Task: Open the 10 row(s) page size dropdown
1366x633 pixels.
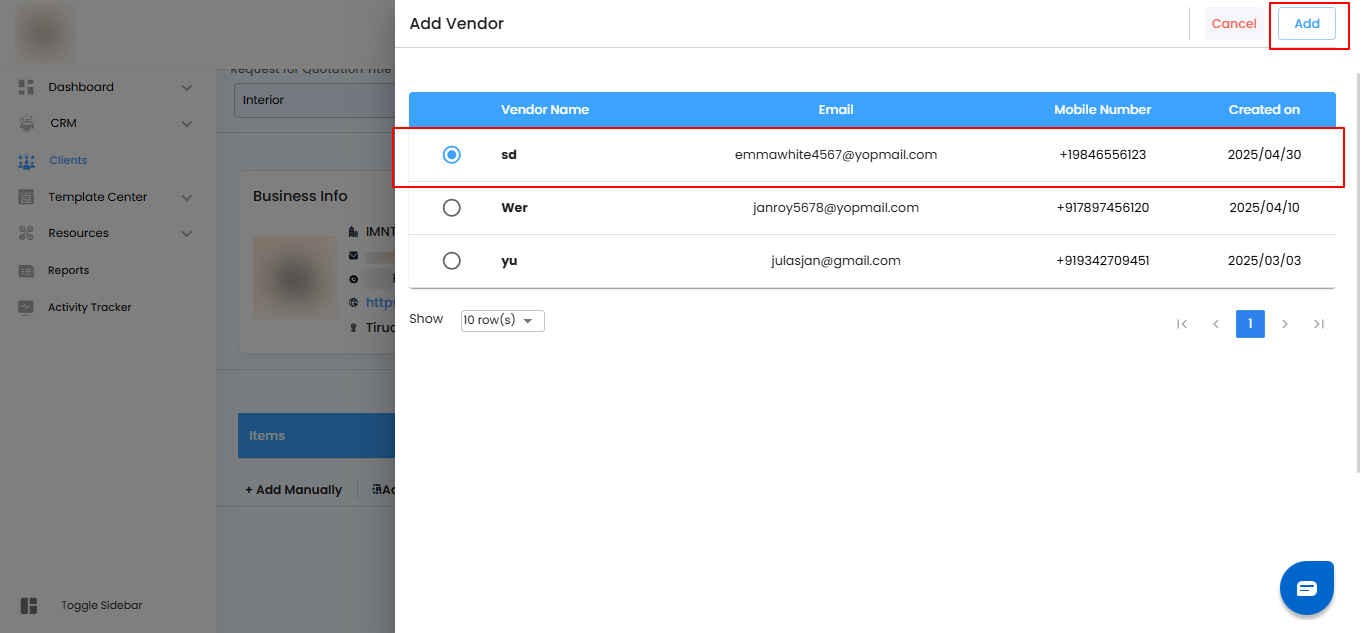Action: click(502, 320)
